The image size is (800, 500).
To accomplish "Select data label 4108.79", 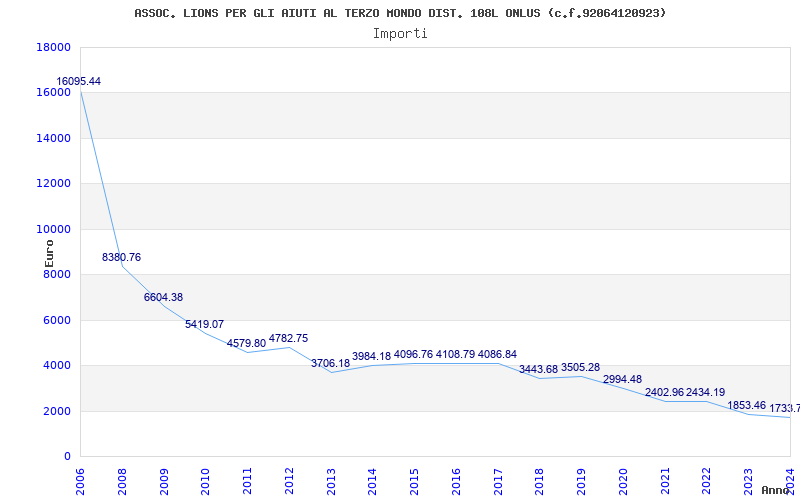I will coord(455,354).
